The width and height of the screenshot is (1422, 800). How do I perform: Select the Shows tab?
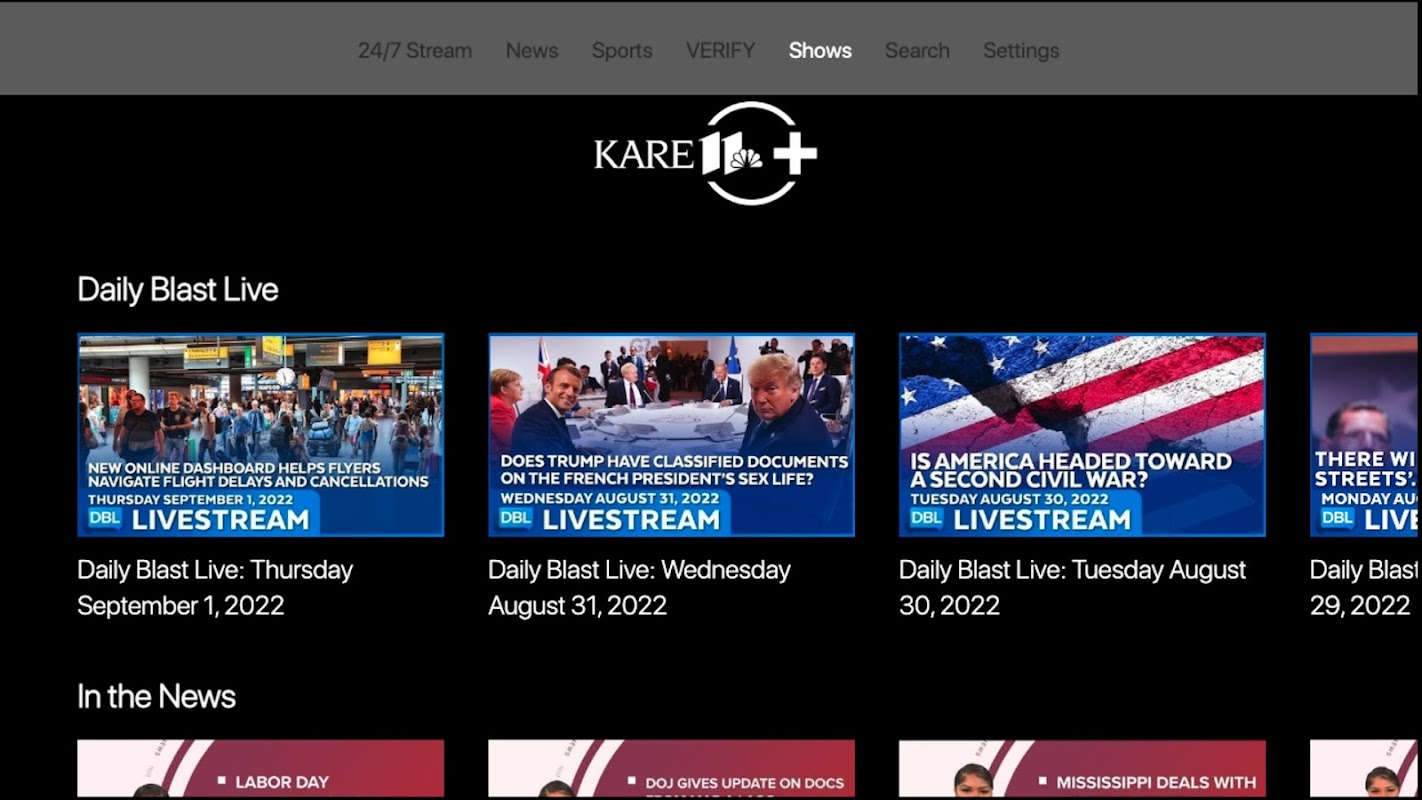point(820,50)
